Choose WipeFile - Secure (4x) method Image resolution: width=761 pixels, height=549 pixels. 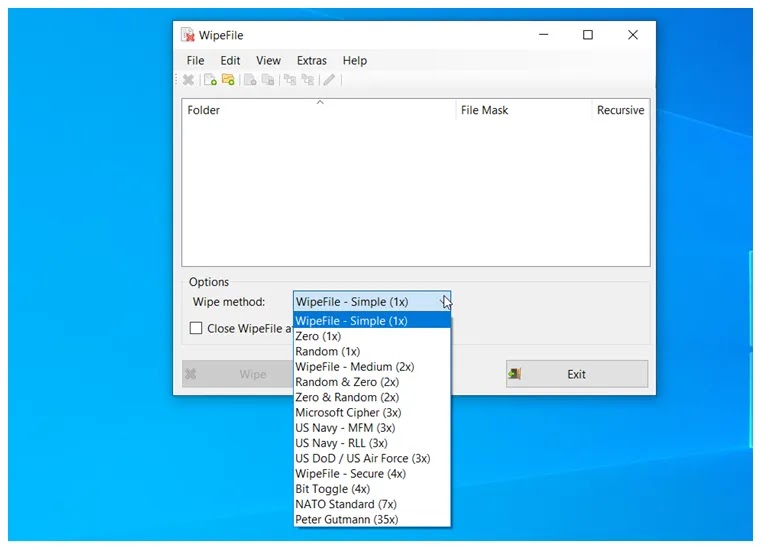point(372,474)
